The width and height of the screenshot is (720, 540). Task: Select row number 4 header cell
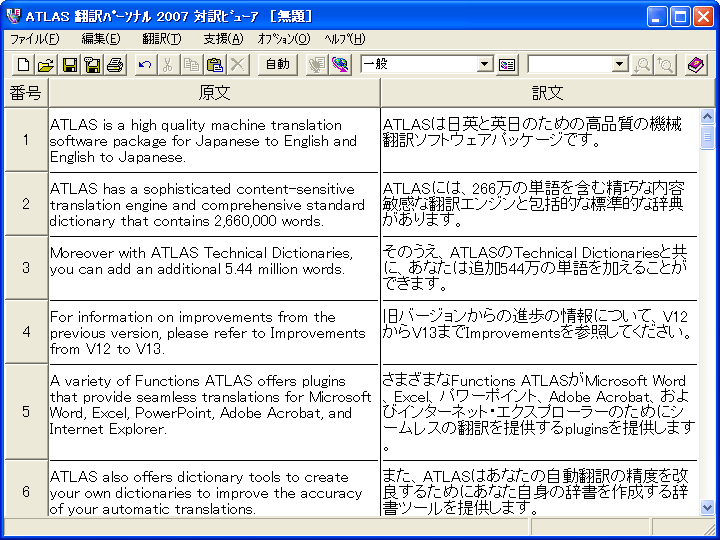click(26, 332)
